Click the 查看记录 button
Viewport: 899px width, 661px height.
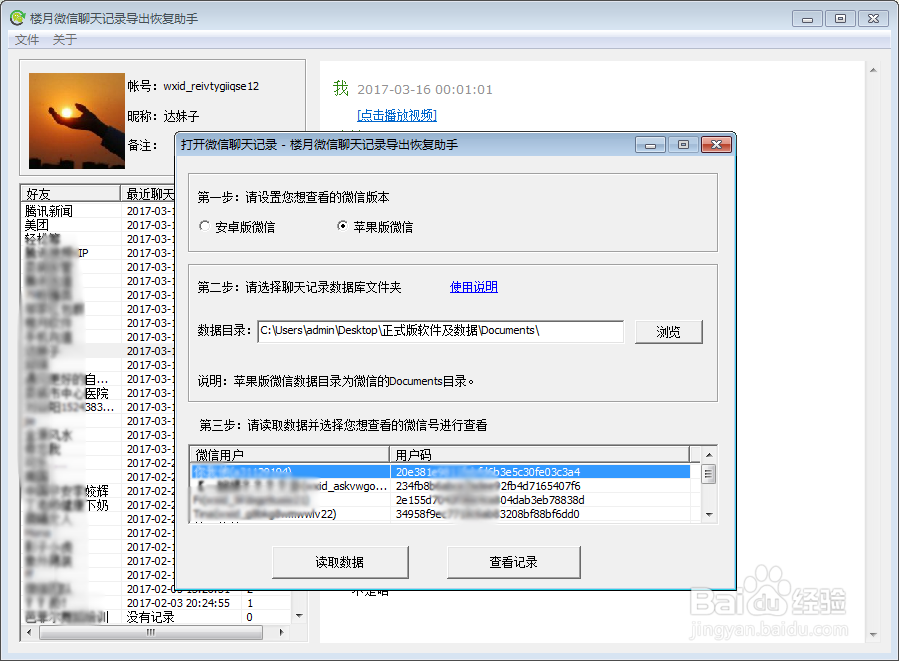click(513, 562)
